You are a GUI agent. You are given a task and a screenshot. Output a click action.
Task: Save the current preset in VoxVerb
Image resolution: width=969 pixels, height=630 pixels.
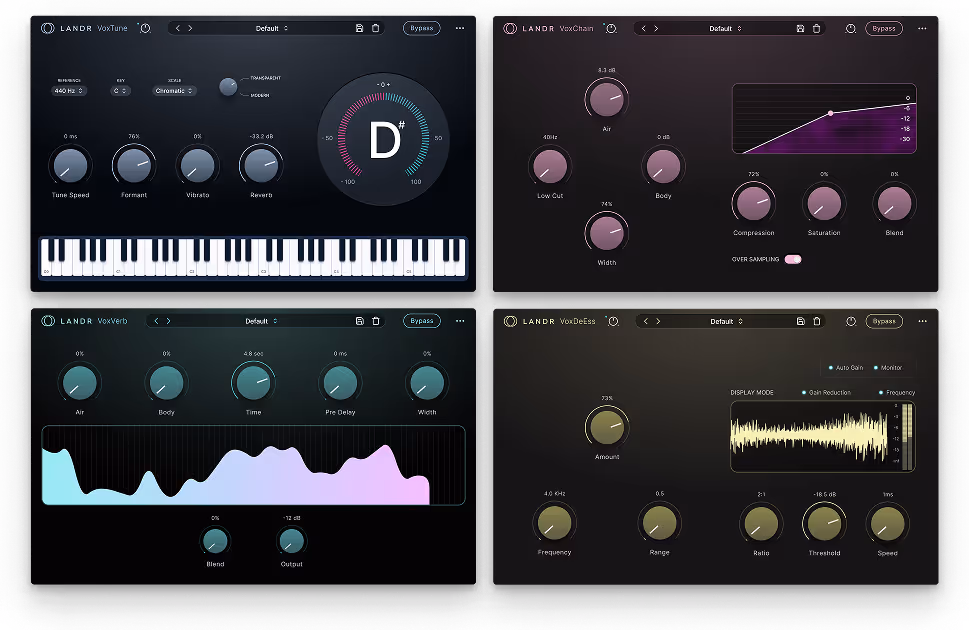[360, 321]
